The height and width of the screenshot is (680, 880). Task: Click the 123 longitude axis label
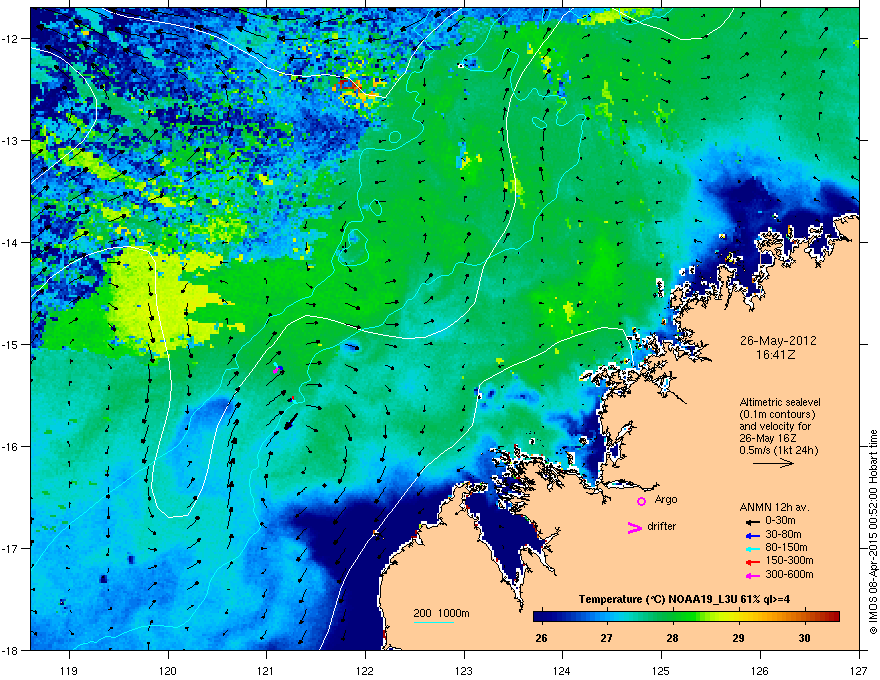click(464, 670)
